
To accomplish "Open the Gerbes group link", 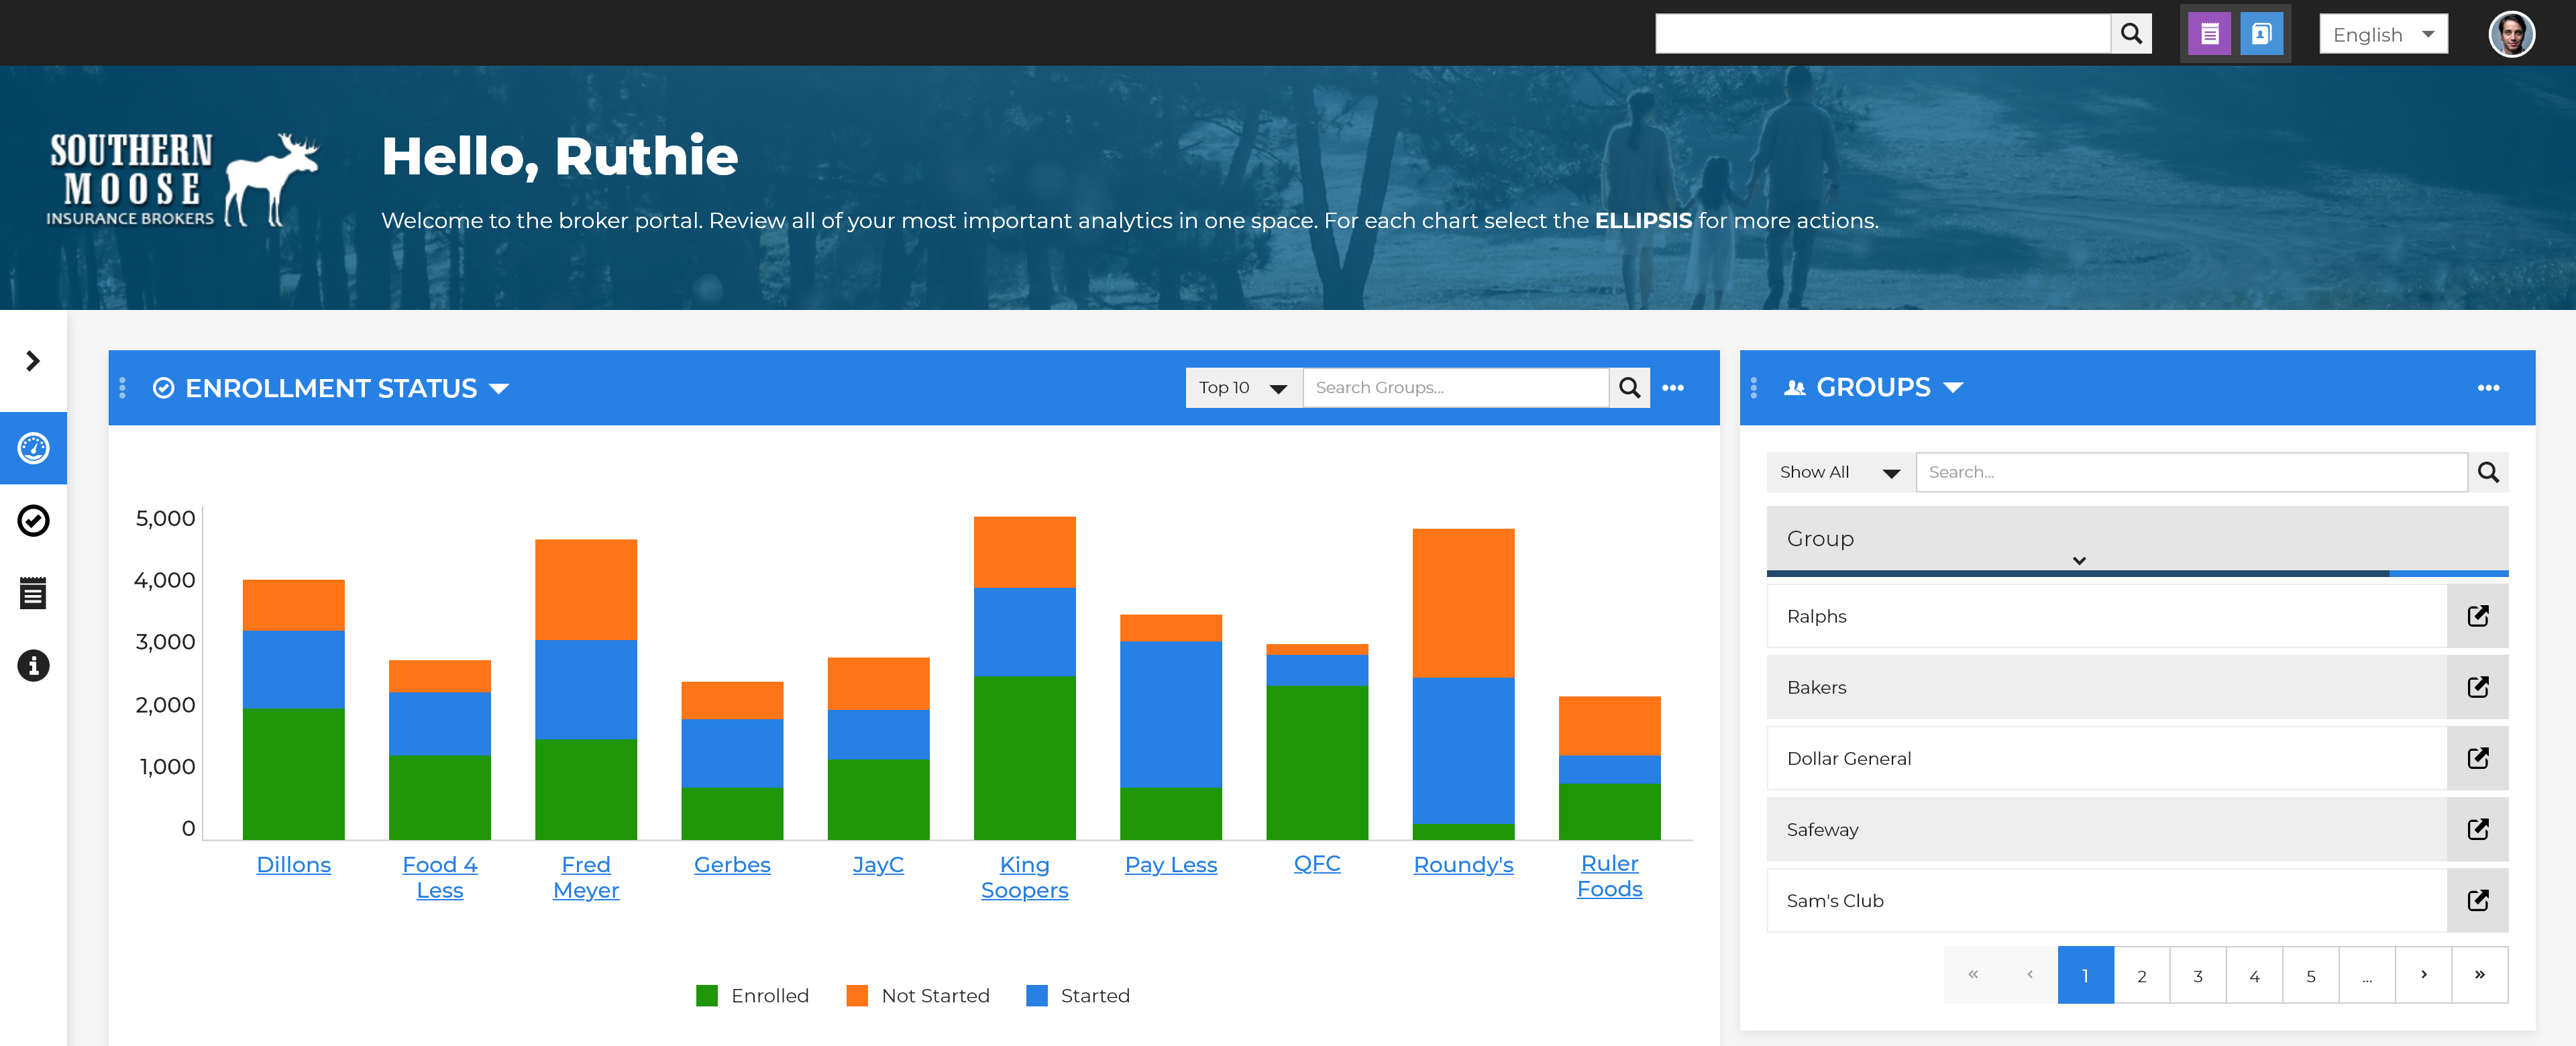I will coord(732,865).
